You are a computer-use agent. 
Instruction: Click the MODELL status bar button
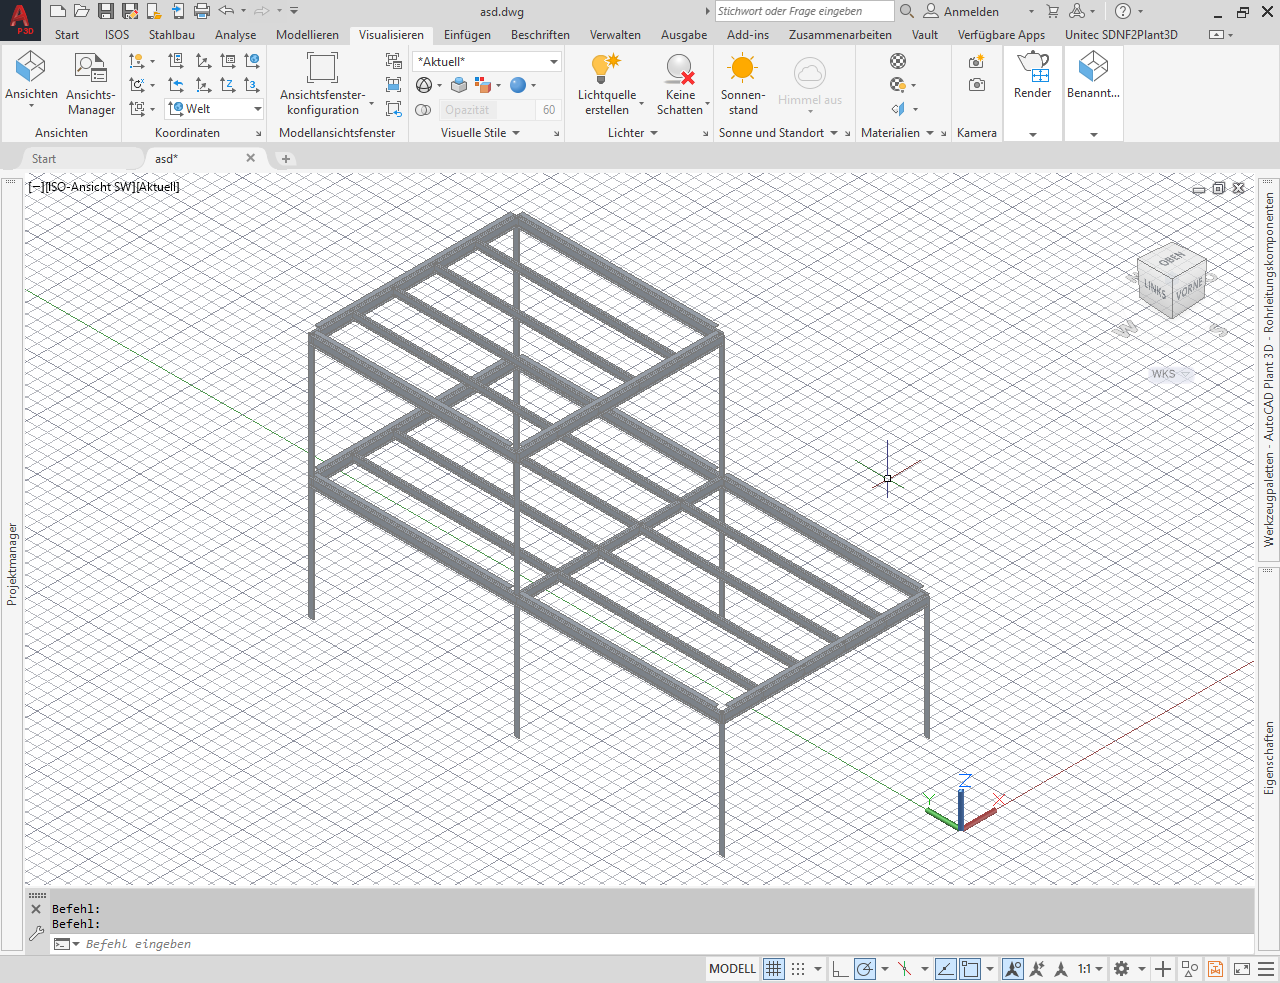(732, 969)
